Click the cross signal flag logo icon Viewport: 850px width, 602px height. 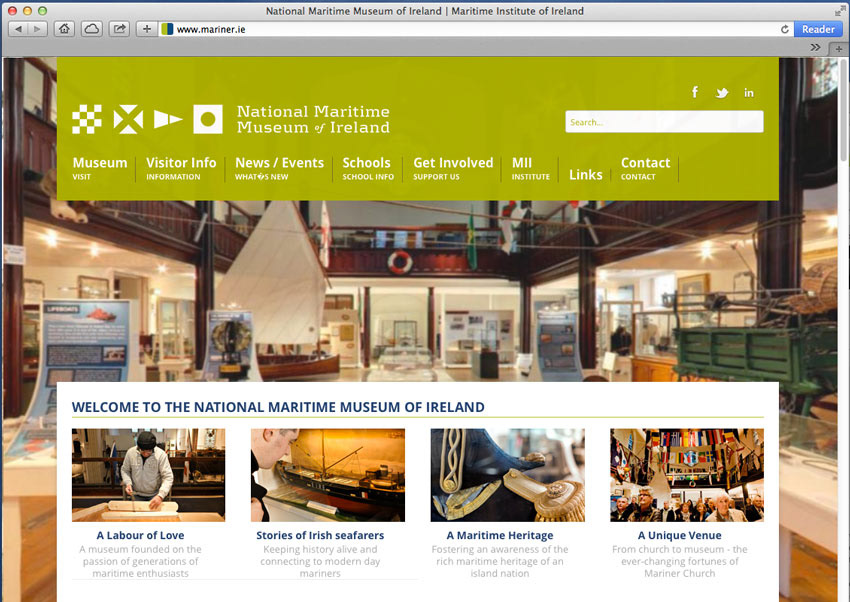click(x=128, y=119)
